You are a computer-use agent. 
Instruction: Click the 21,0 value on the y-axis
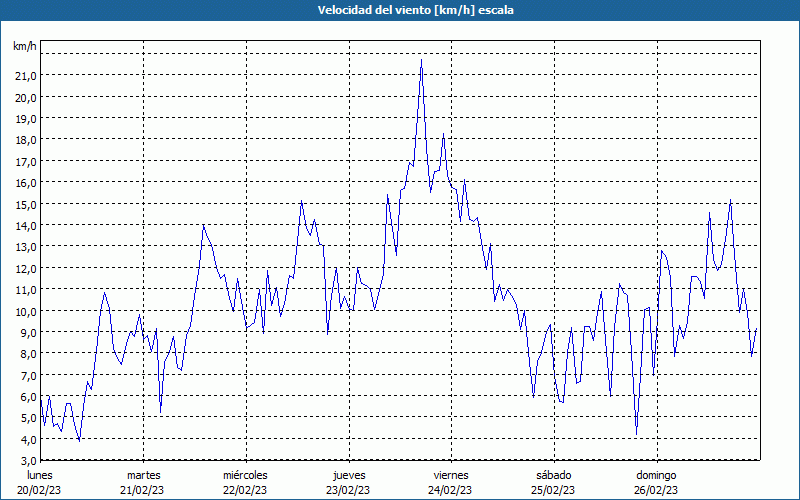pos(26,76)
